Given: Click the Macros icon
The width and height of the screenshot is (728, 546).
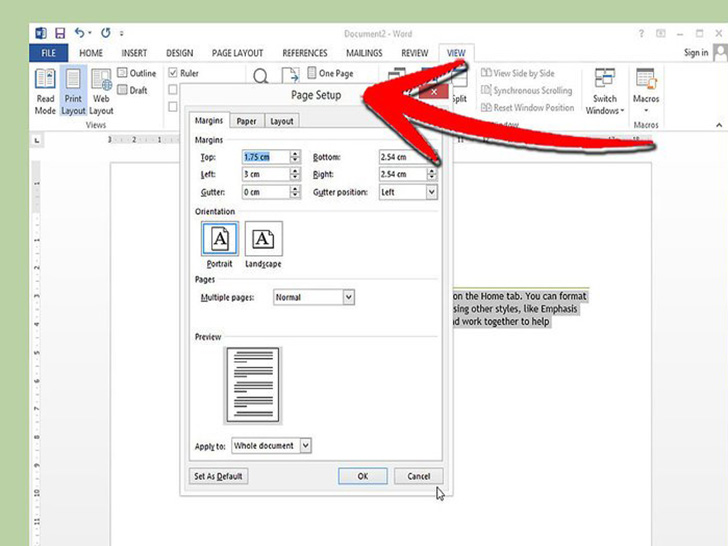Looking at the screenshot, I should coord(646,80).
